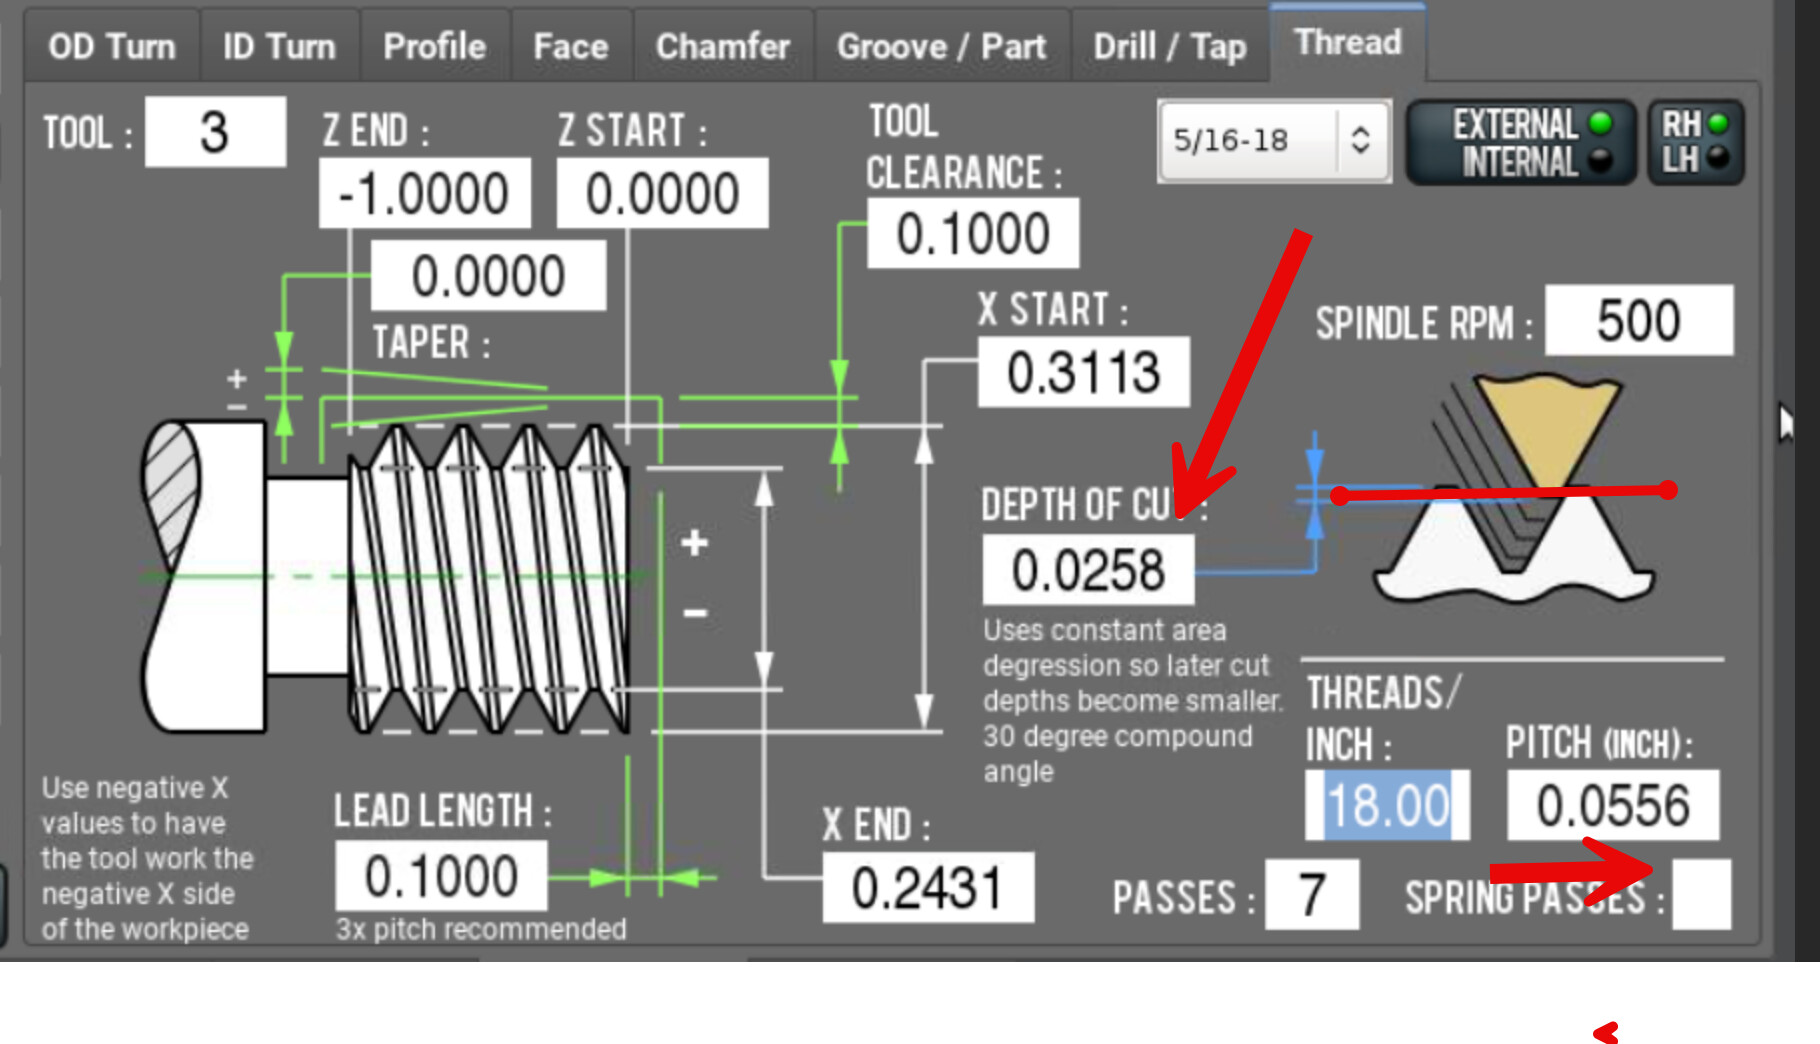Toggle the External/Internal thread button

(1521, 142)
